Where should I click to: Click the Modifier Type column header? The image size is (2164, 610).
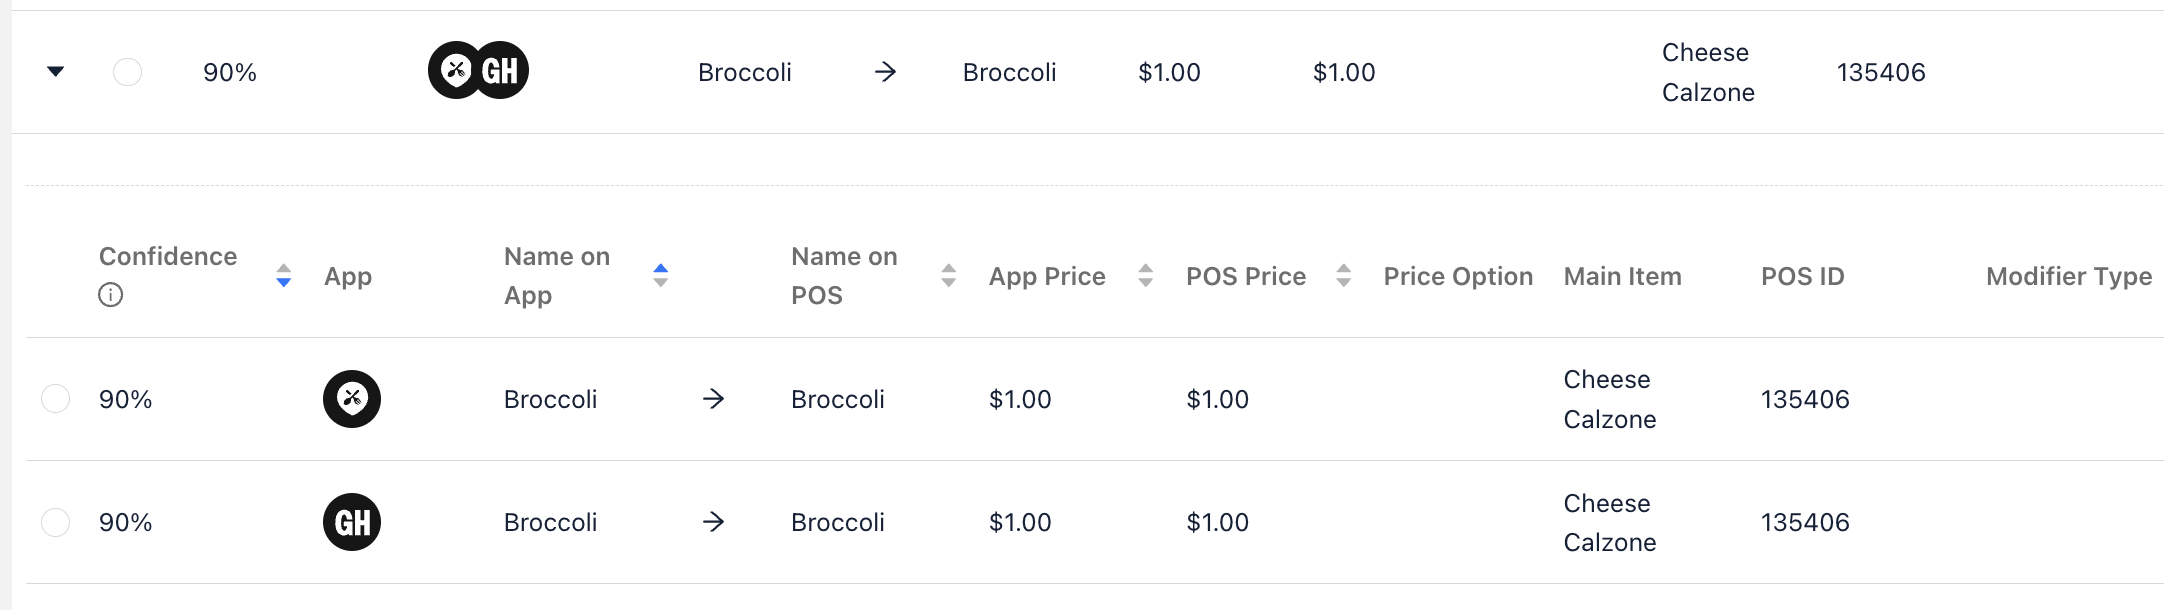click(2069, 276)
